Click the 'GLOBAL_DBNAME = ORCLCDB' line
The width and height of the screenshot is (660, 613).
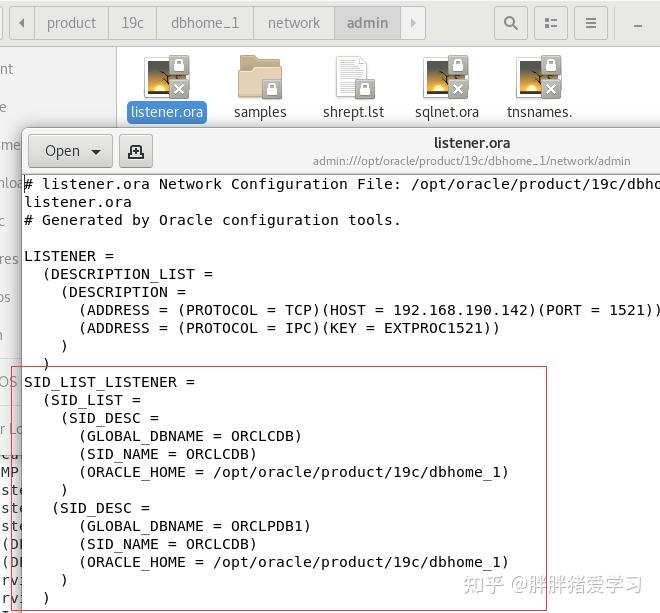point(190,436)
